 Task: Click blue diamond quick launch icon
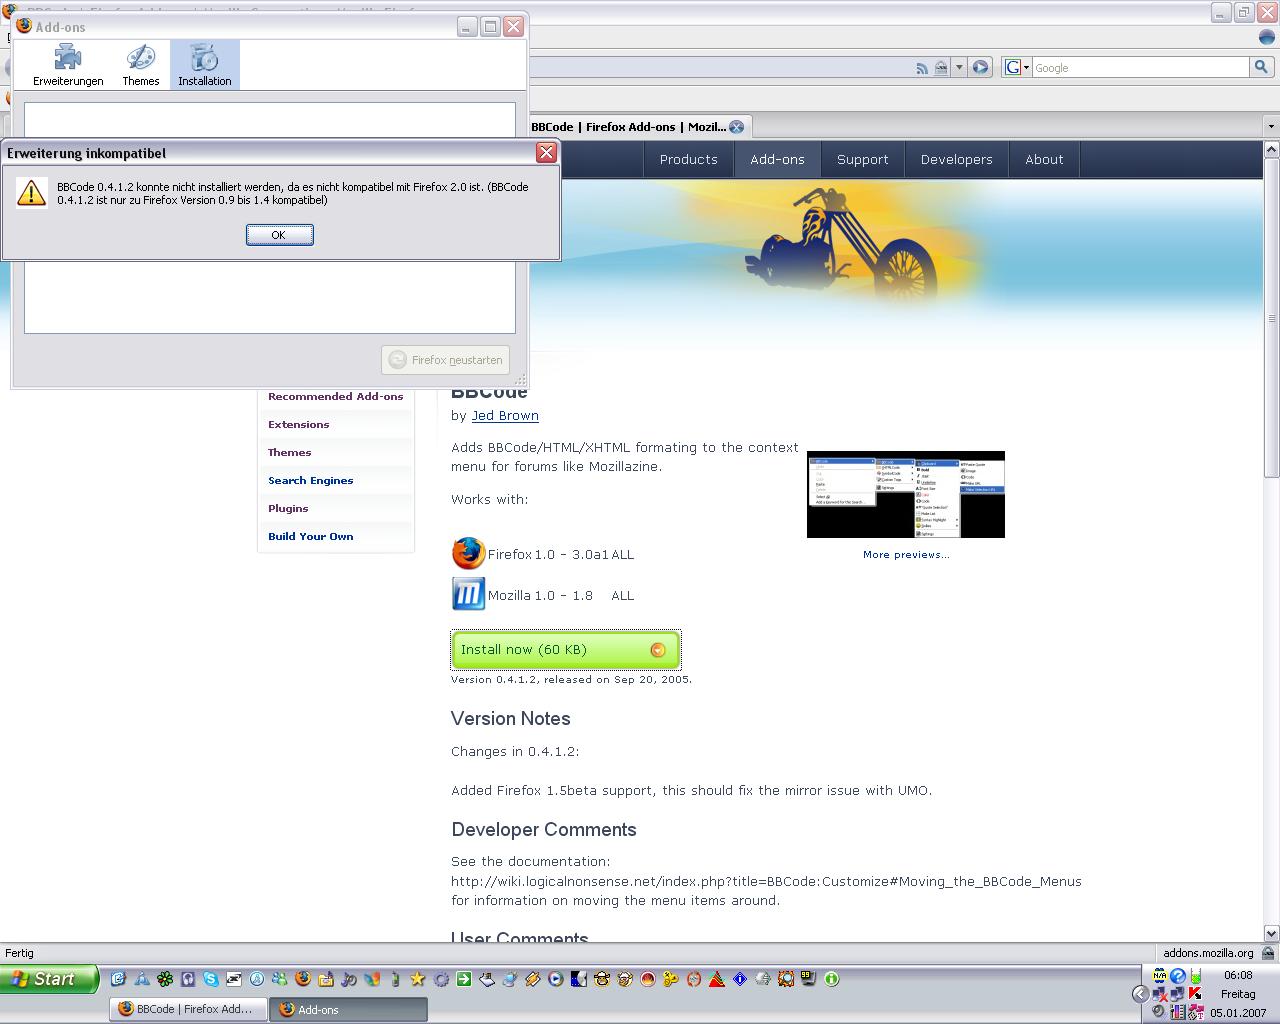tap(740, 979)
